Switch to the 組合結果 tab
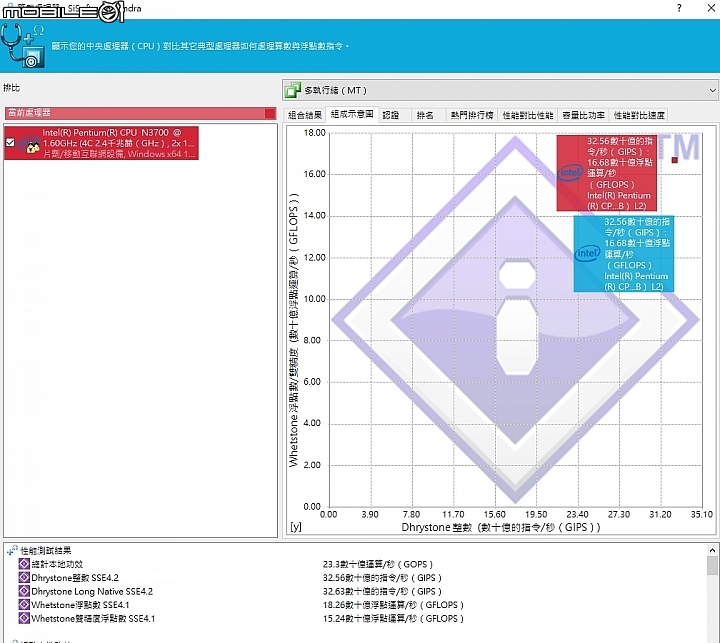The width and height of the screenshot is (720, 643). (304, 115)
